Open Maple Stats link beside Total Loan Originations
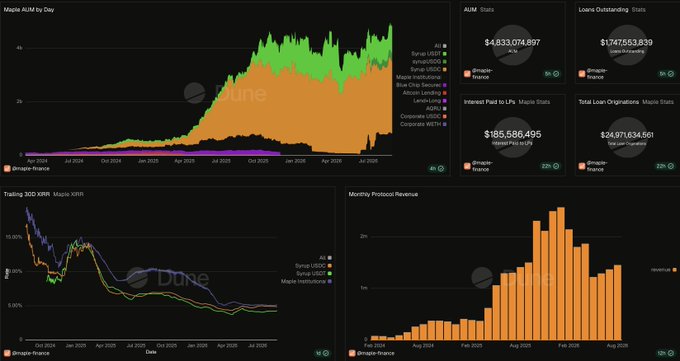Screen dimensions: 680x361 (x=658, y=102)
